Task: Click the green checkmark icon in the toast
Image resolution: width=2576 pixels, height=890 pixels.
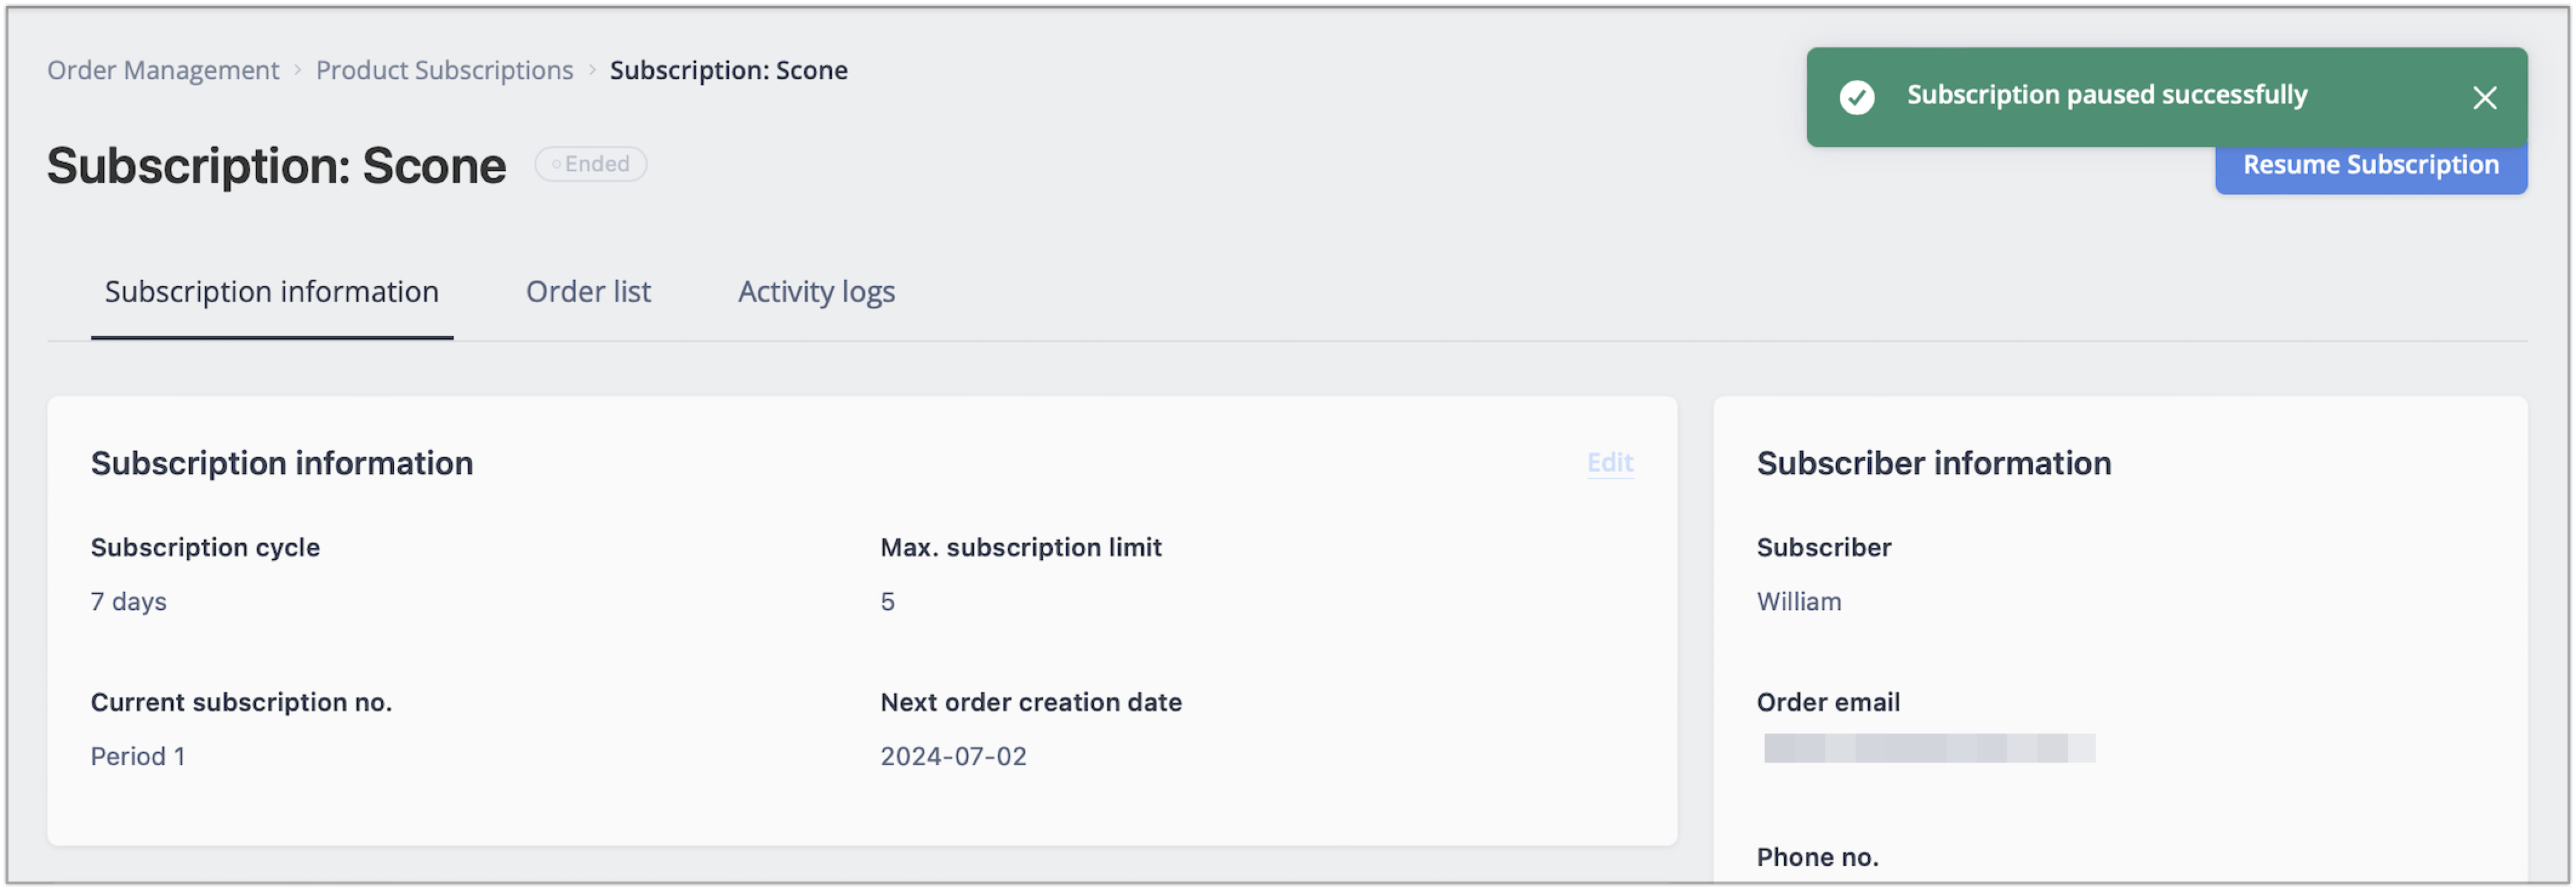Action: point(1857,97)
